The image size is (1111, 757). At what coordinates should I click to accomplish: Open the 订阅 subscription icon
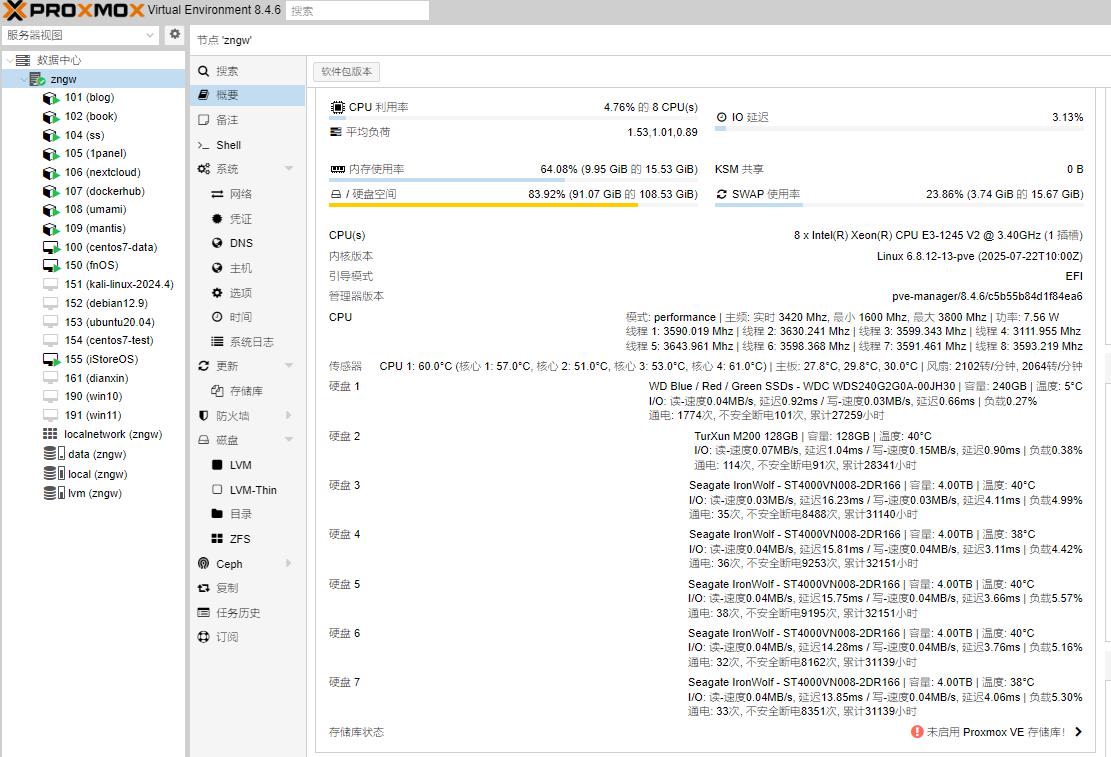(204, 637)
